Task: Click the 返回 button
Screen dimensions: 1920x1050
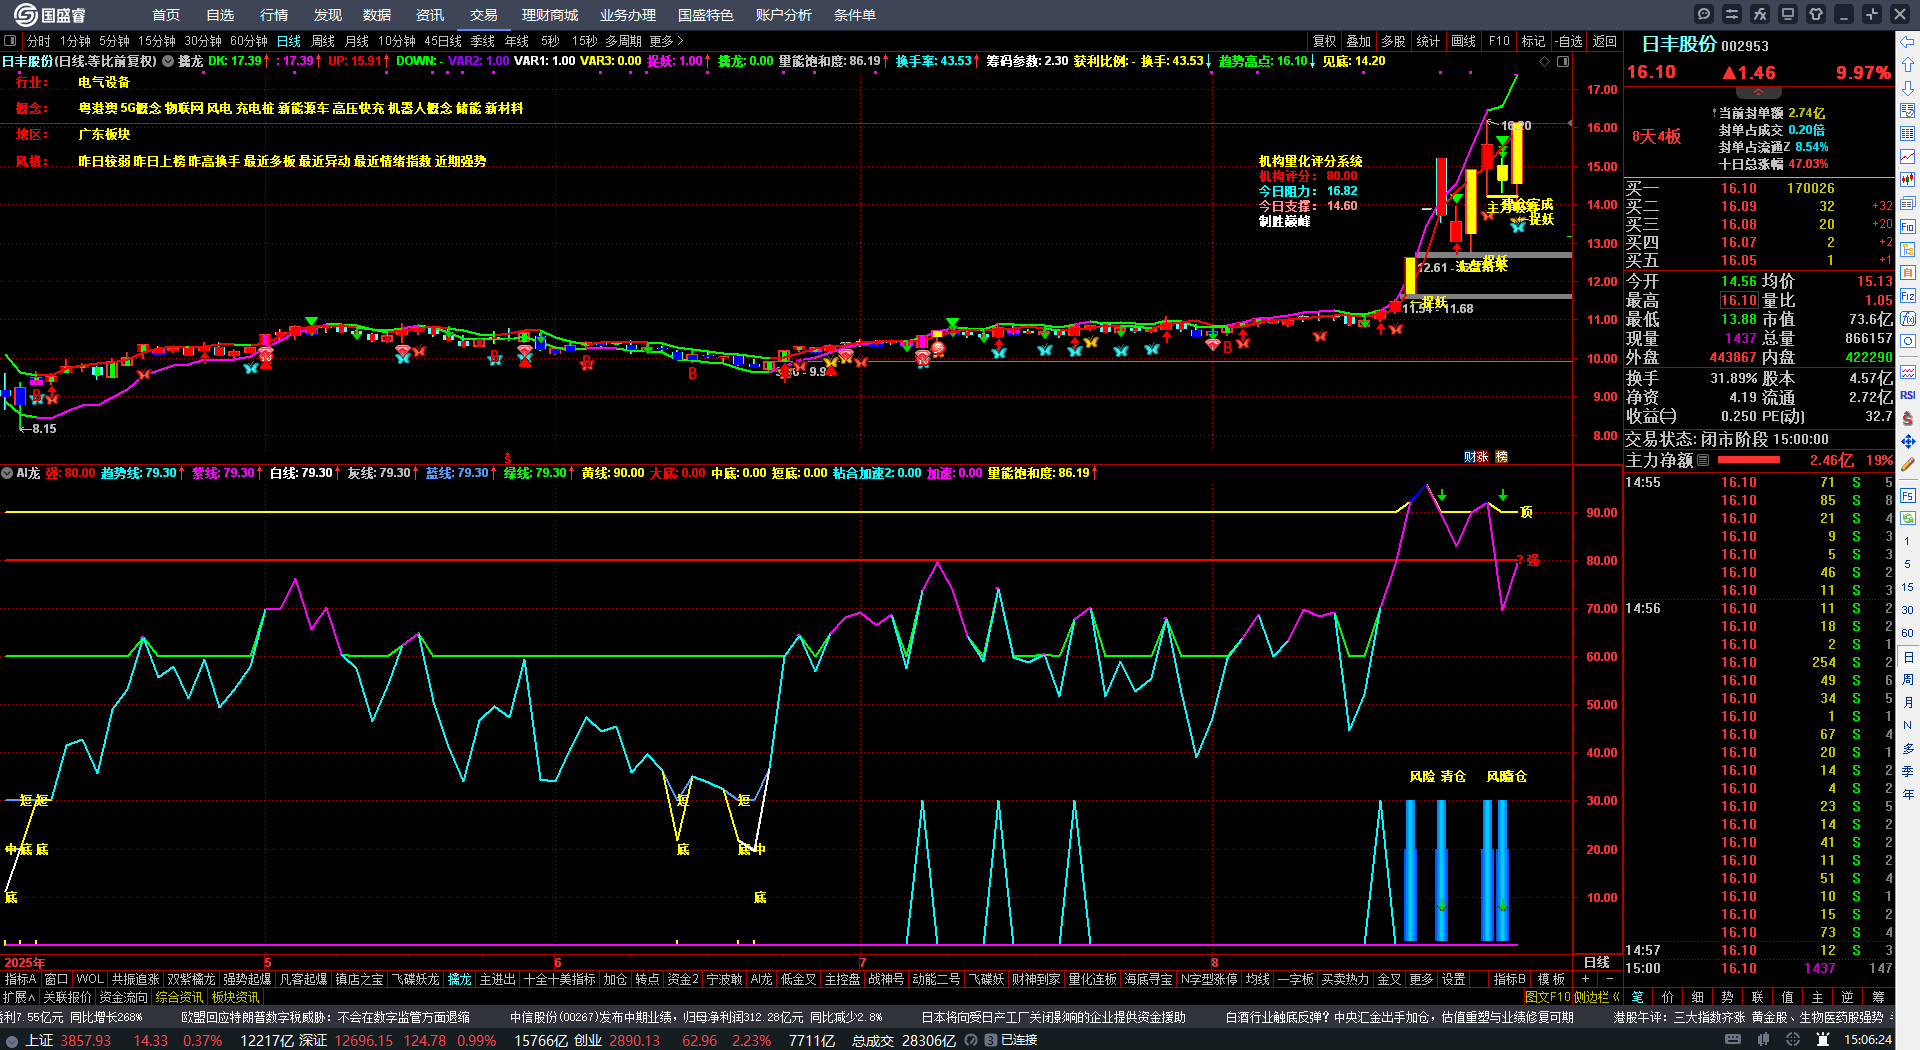Action: pyautogui.click(x=1605, y=41)
